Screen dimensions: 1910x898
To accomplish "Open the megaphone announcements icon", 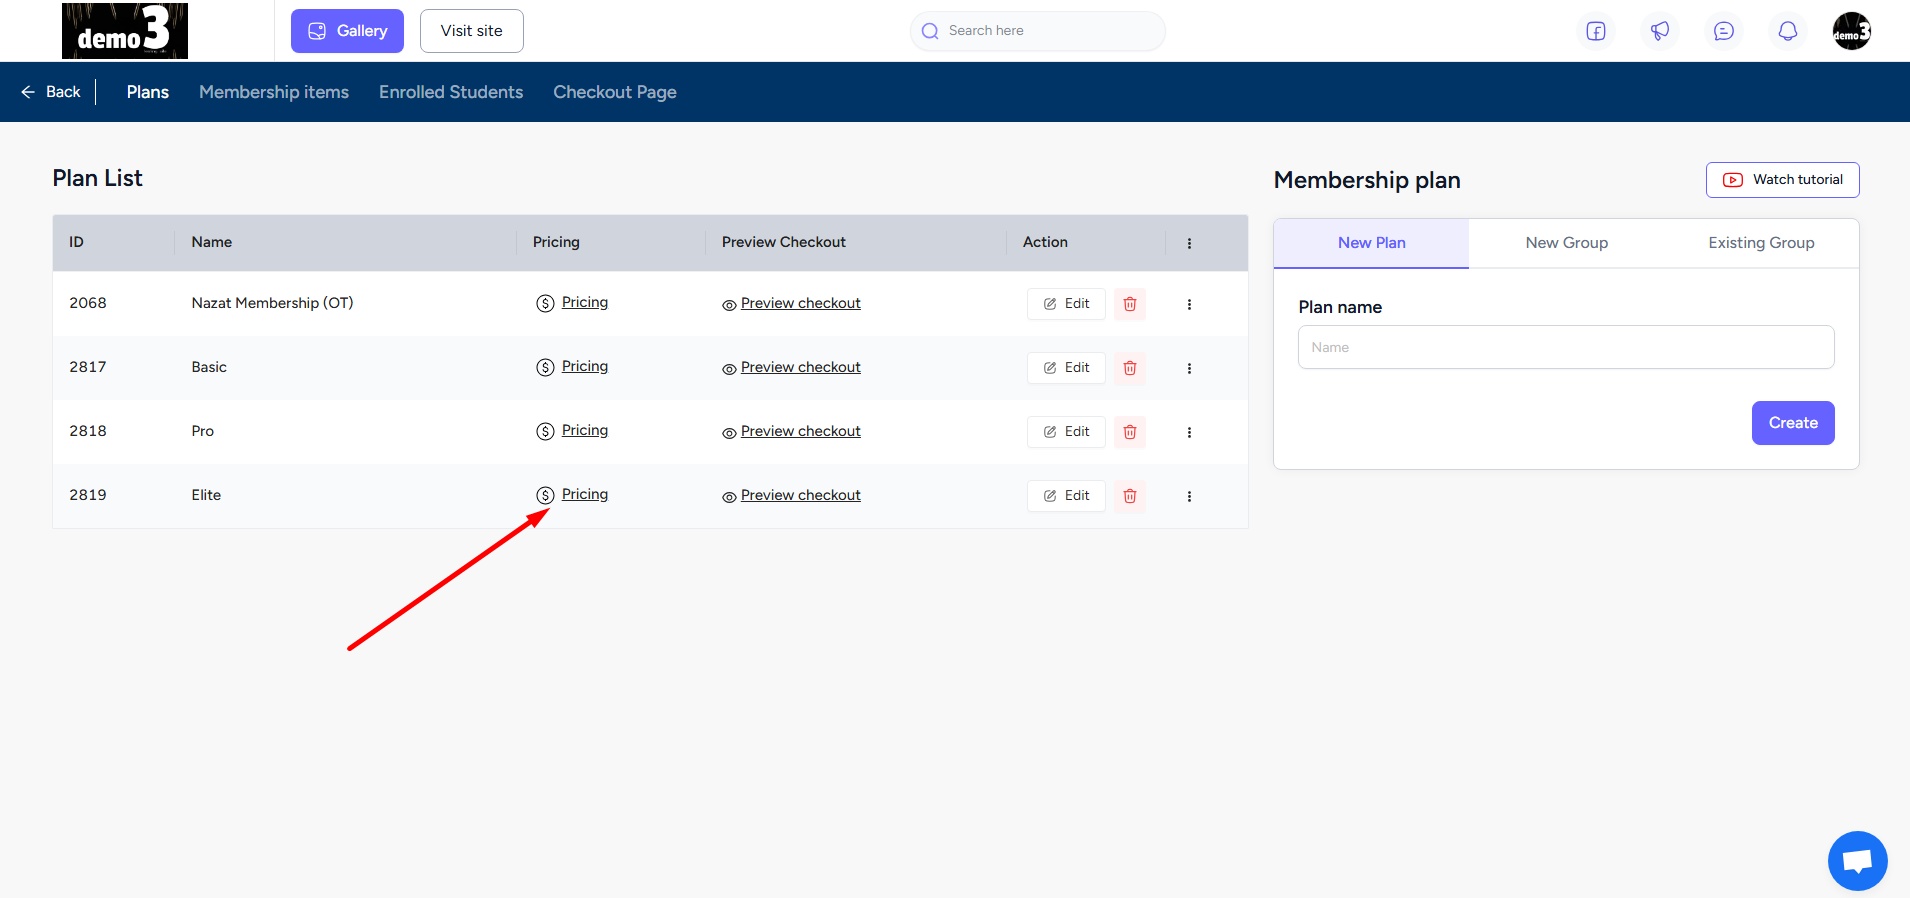I will tap(1660, 31).
